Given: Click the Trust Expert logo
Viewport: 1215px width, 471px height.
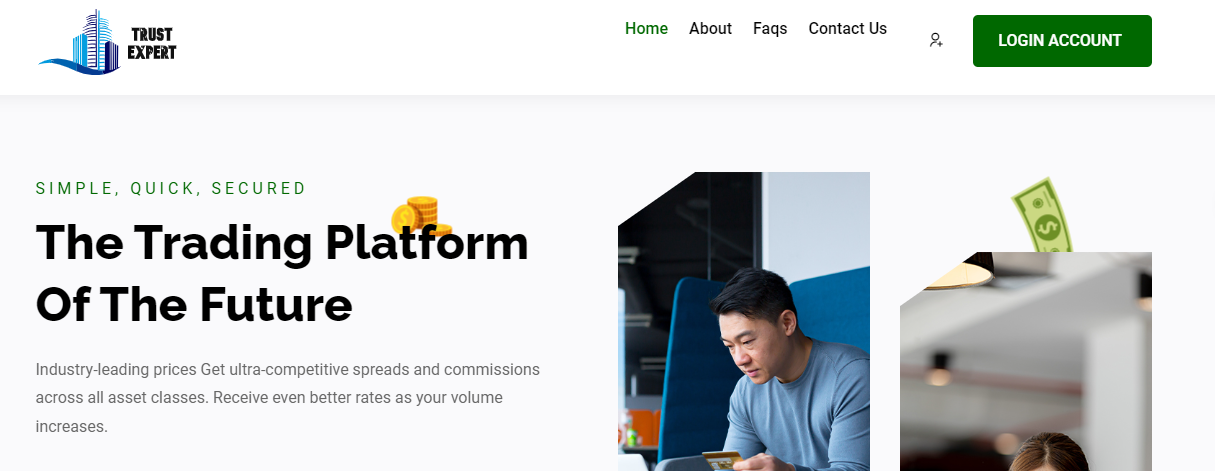Looking at the screenshot, I should (x=108, y=41).
